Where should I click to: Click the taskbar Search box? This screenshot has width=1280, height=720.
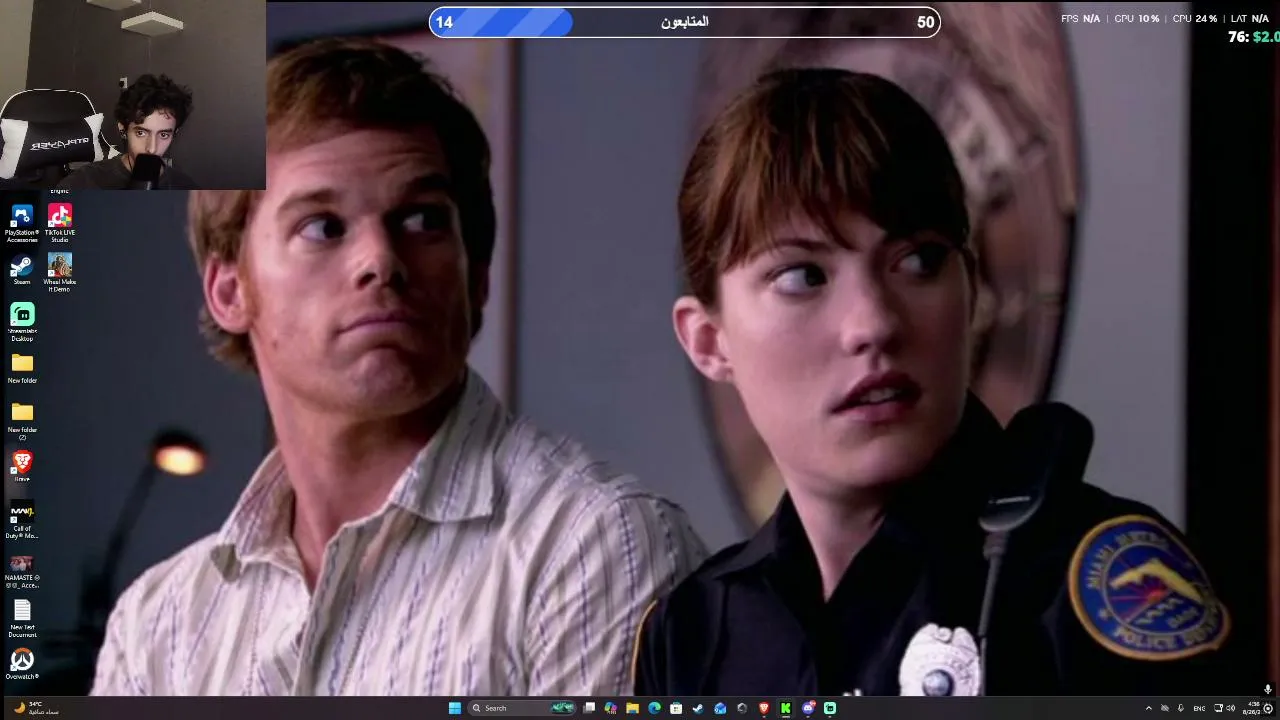click(x=522, y=708)
